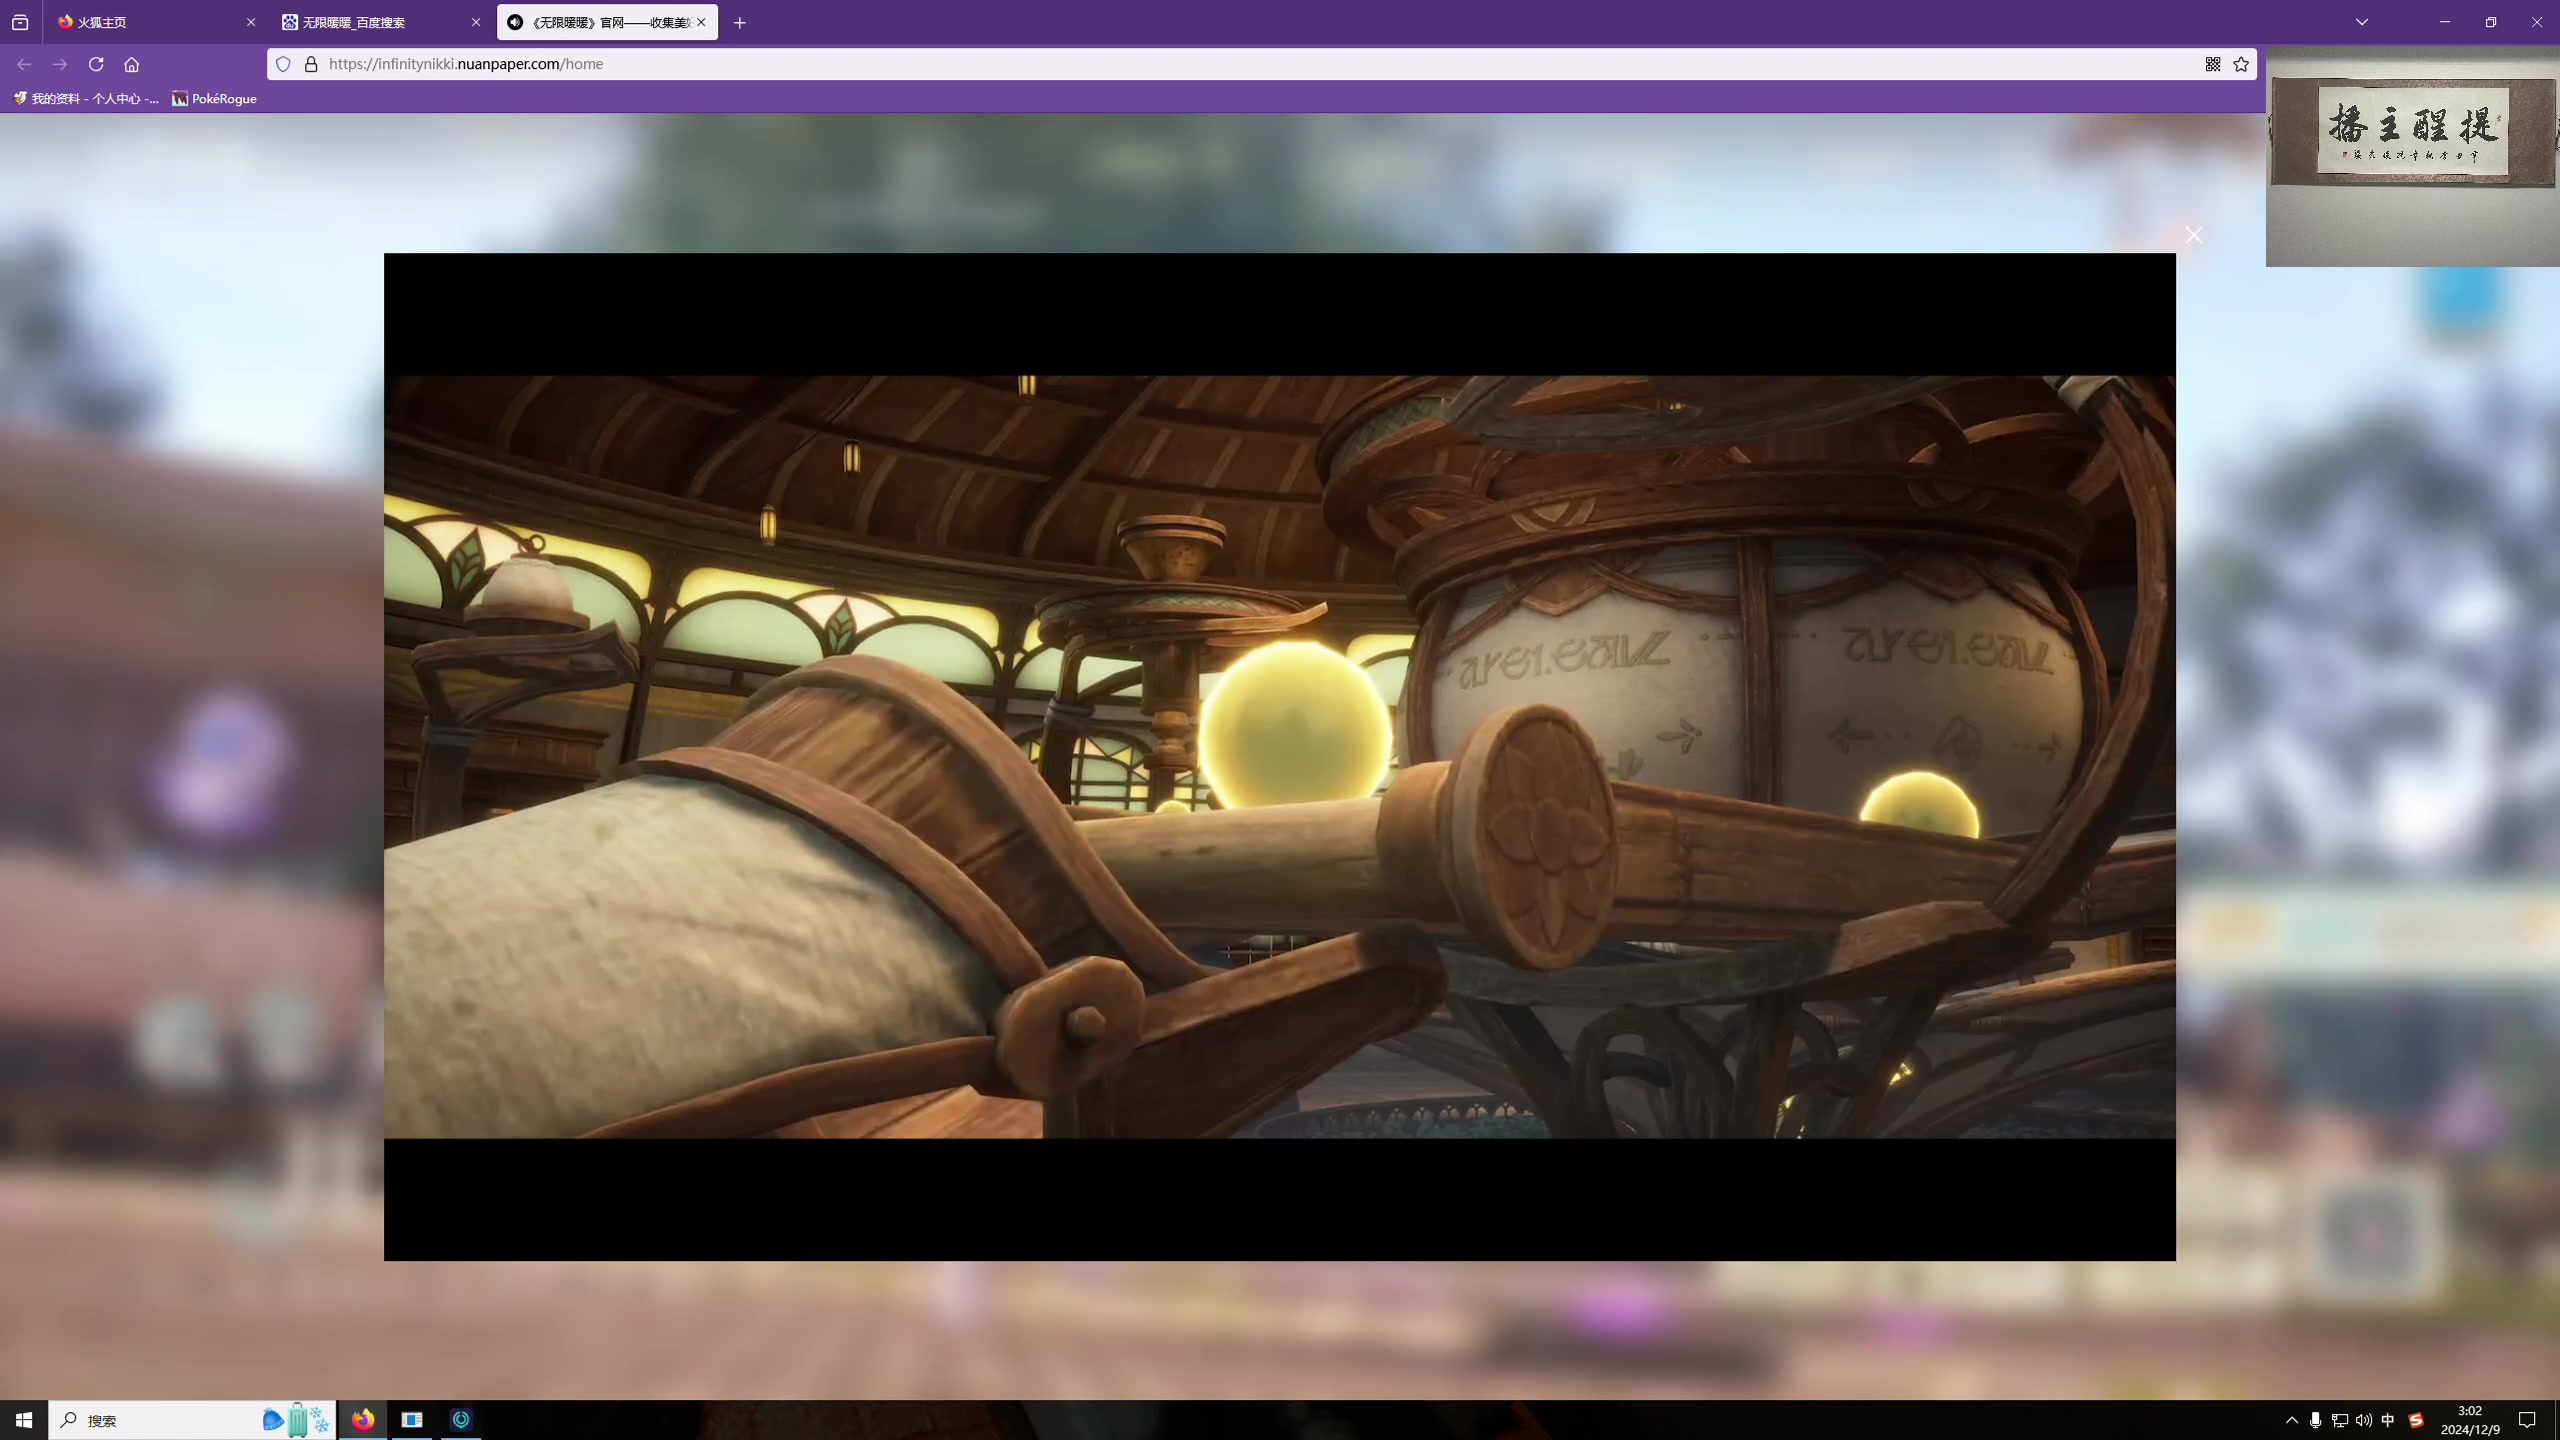2560x1440 pixels.
Task: Open the PokéRogue bookmark
Action: (215, 98)
